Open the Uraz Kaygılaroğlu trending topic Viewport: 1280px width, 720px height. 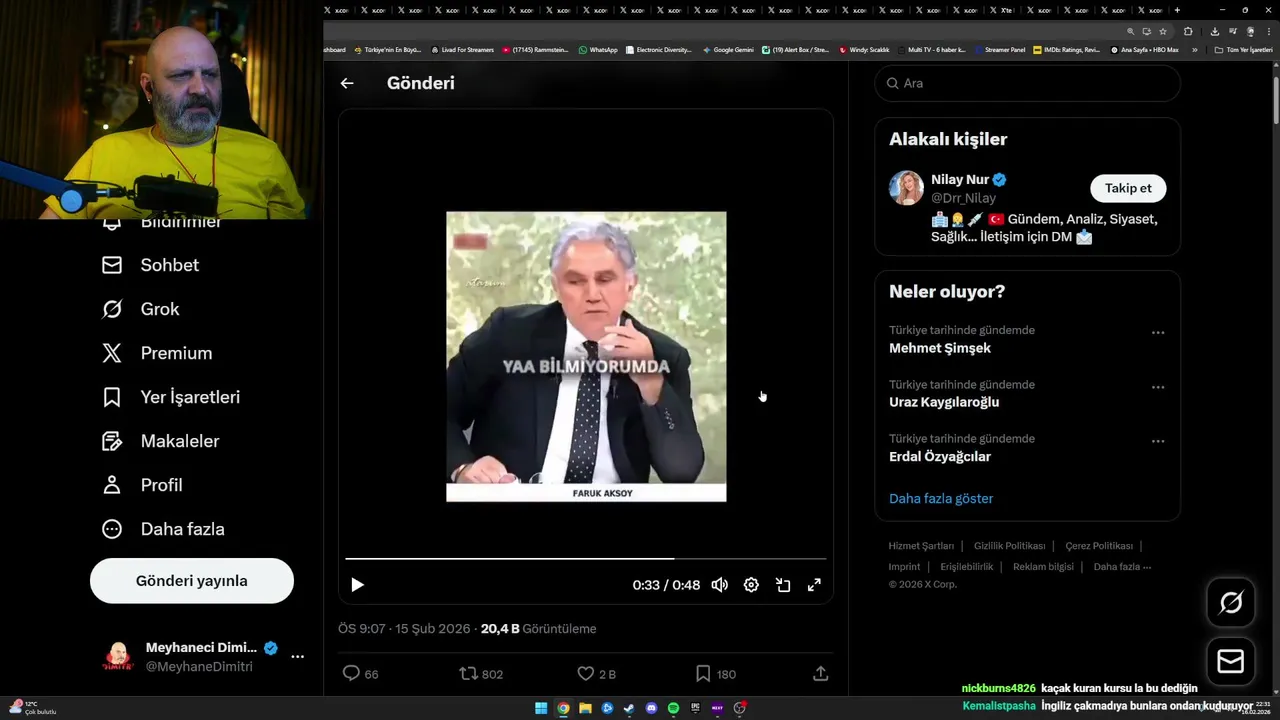point(944,402)
